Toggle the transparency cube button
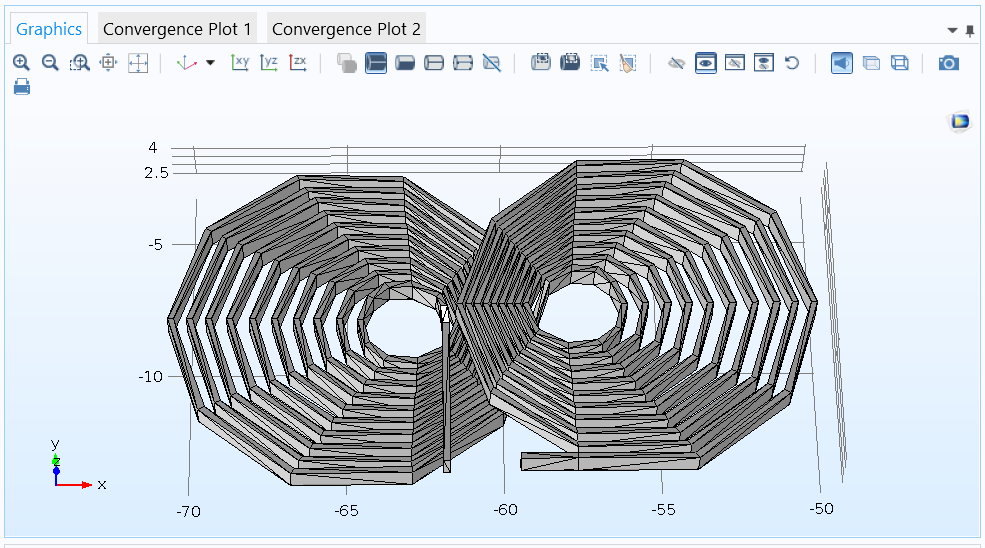The height and width of the screenshot is (548, 985). click(871, 63)
